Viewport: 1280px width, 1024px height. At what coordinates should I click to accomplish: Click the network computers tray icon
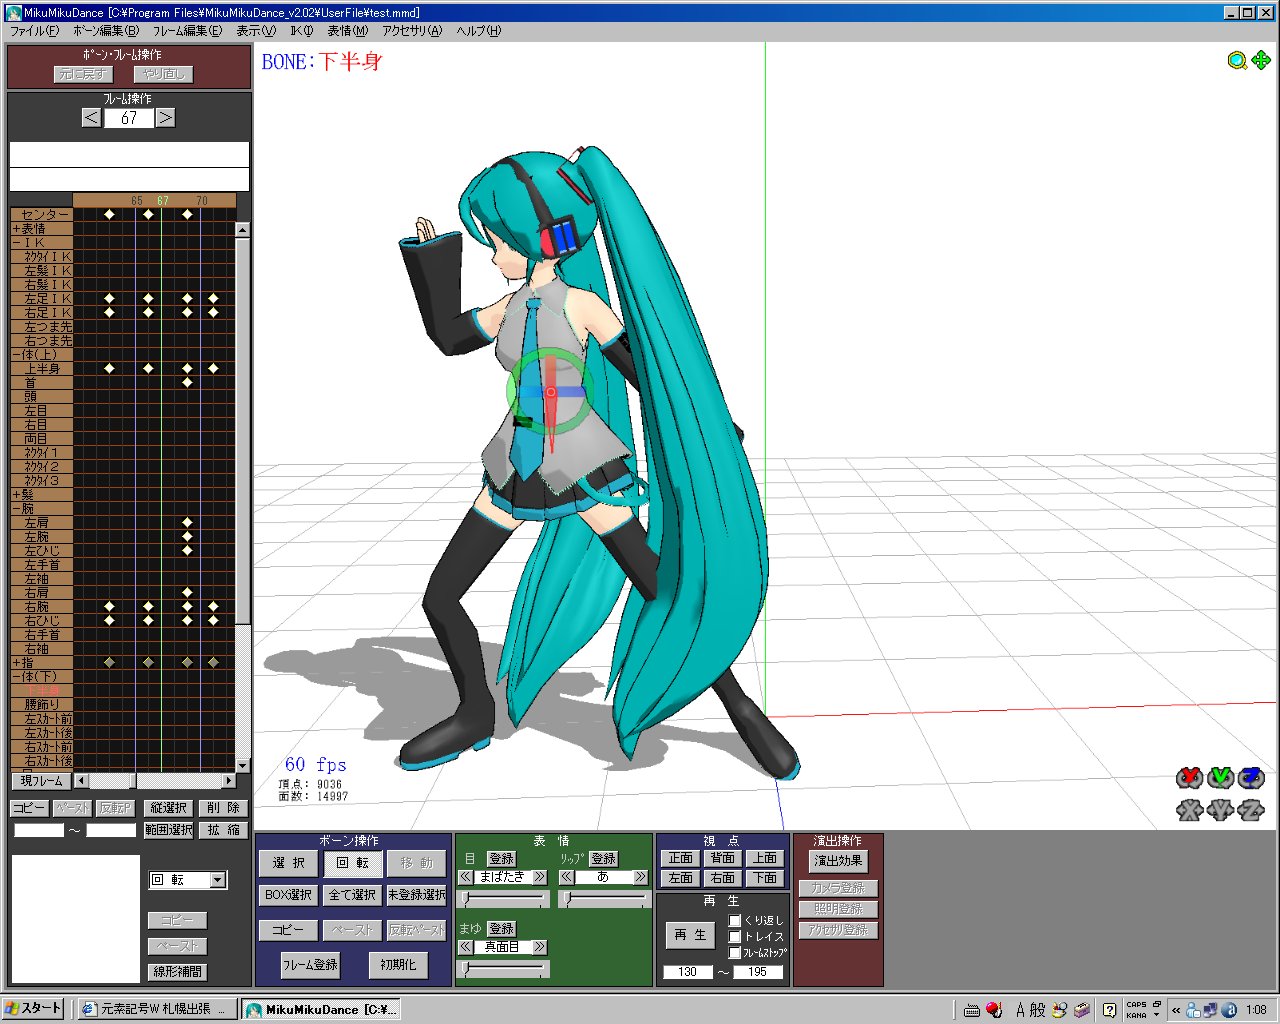(1210, 1010)
